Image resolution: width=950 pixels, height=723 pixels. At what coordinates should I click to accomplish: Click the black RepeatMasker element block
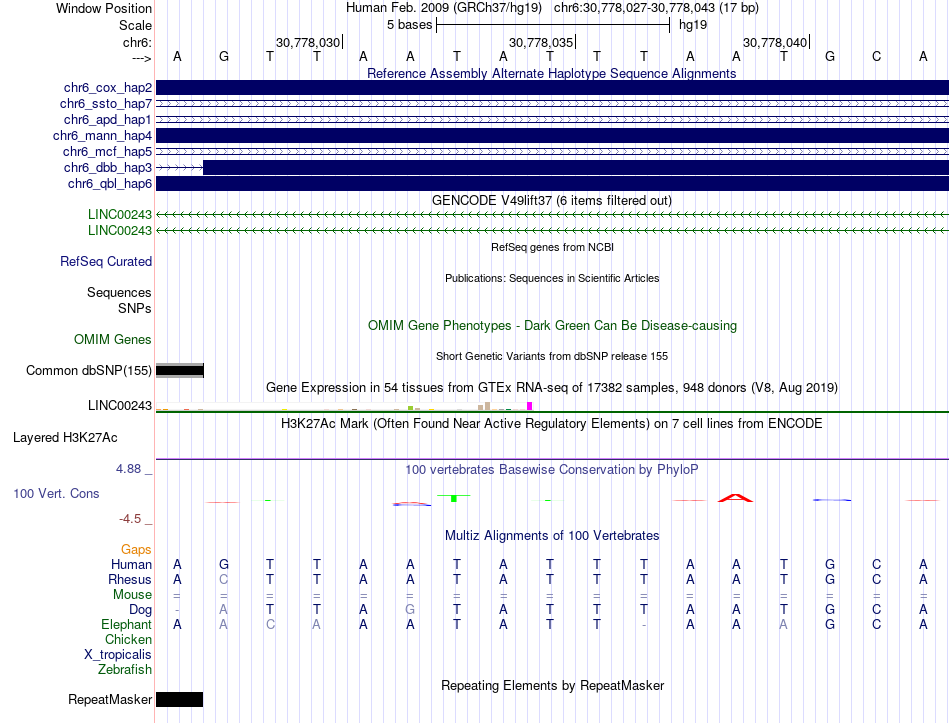click(x=179, y=699)
